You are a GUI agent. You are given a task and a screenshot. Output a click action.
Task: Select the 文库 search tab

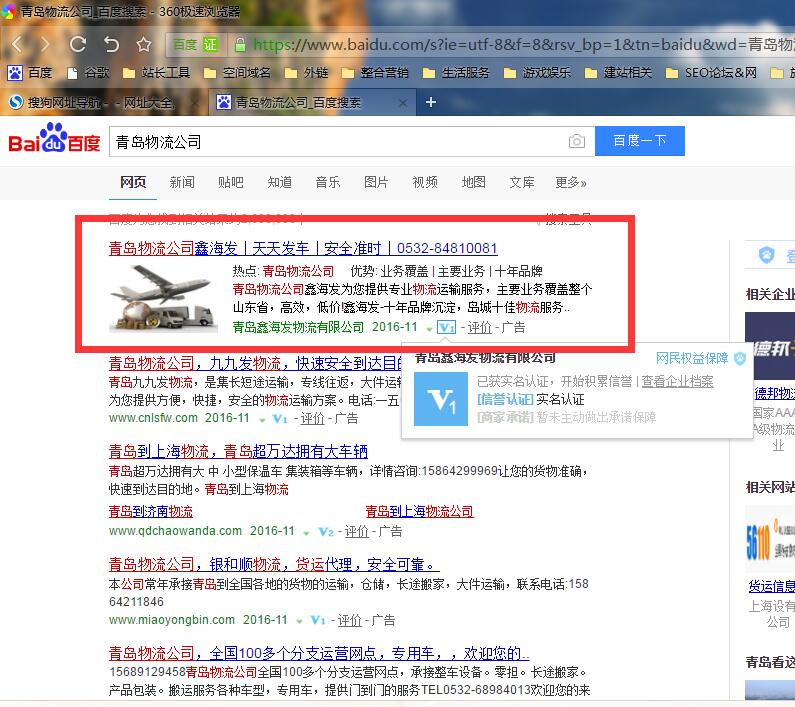click(522, 183)
